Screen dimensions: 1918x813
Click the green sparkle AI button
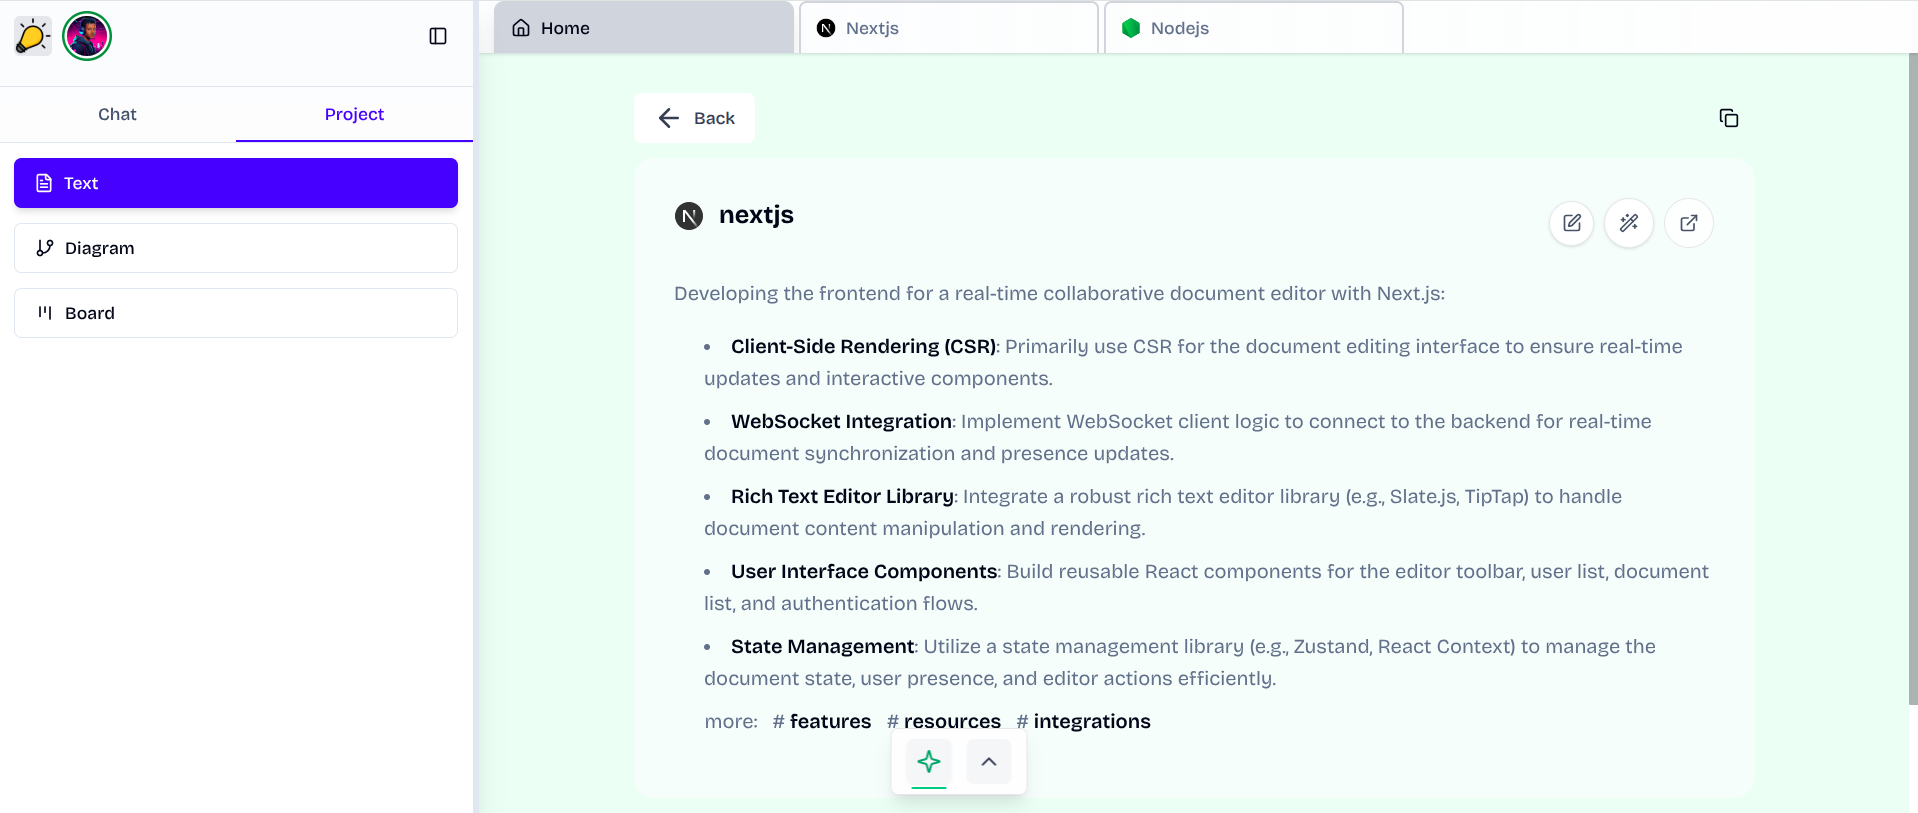tap(929, 762)
